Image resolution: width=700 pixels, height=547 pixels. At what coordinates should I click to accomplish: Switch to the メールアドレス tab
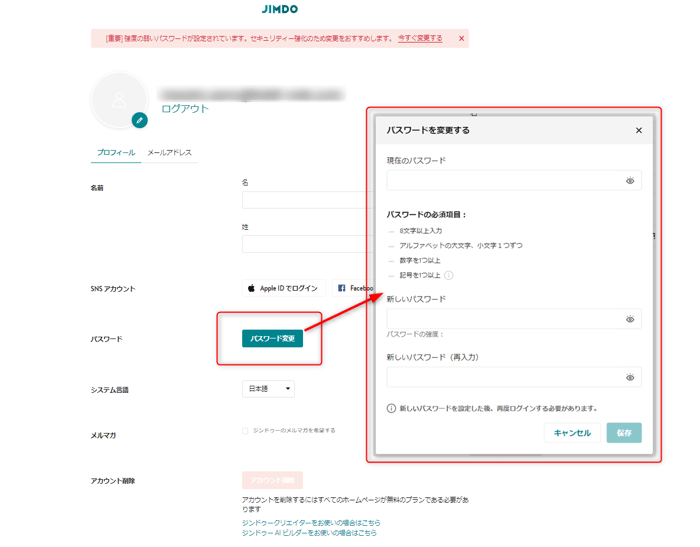tap(170, 153)
